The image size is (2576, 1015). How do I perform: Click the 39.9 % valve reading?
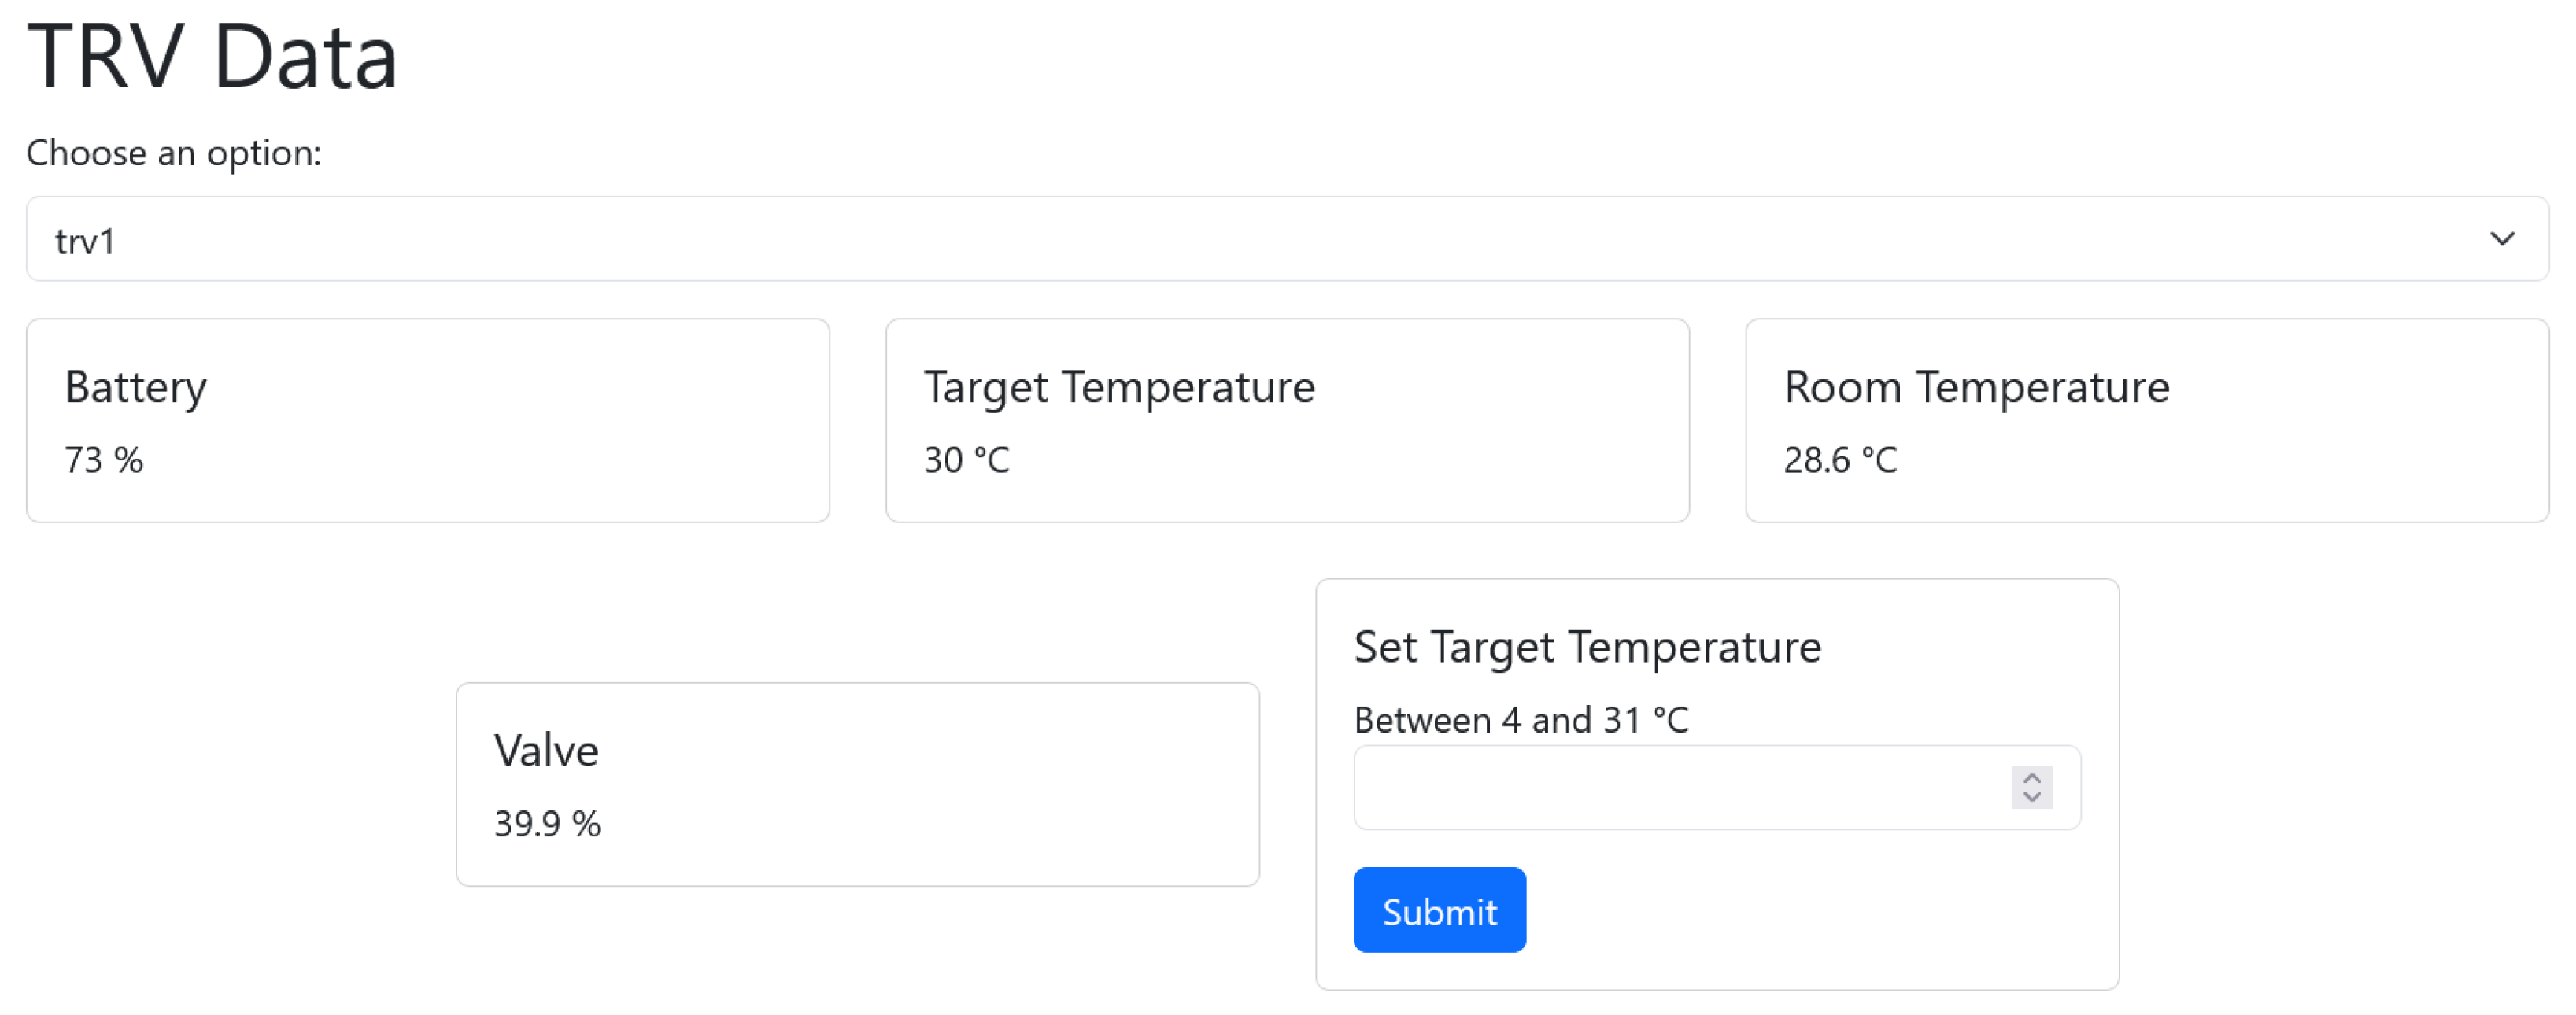(547, 824)
